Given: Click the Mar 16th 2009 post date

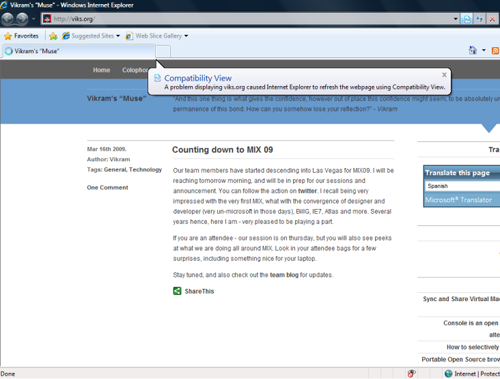Looking at the screenshot, I should (x=107, y=149).
